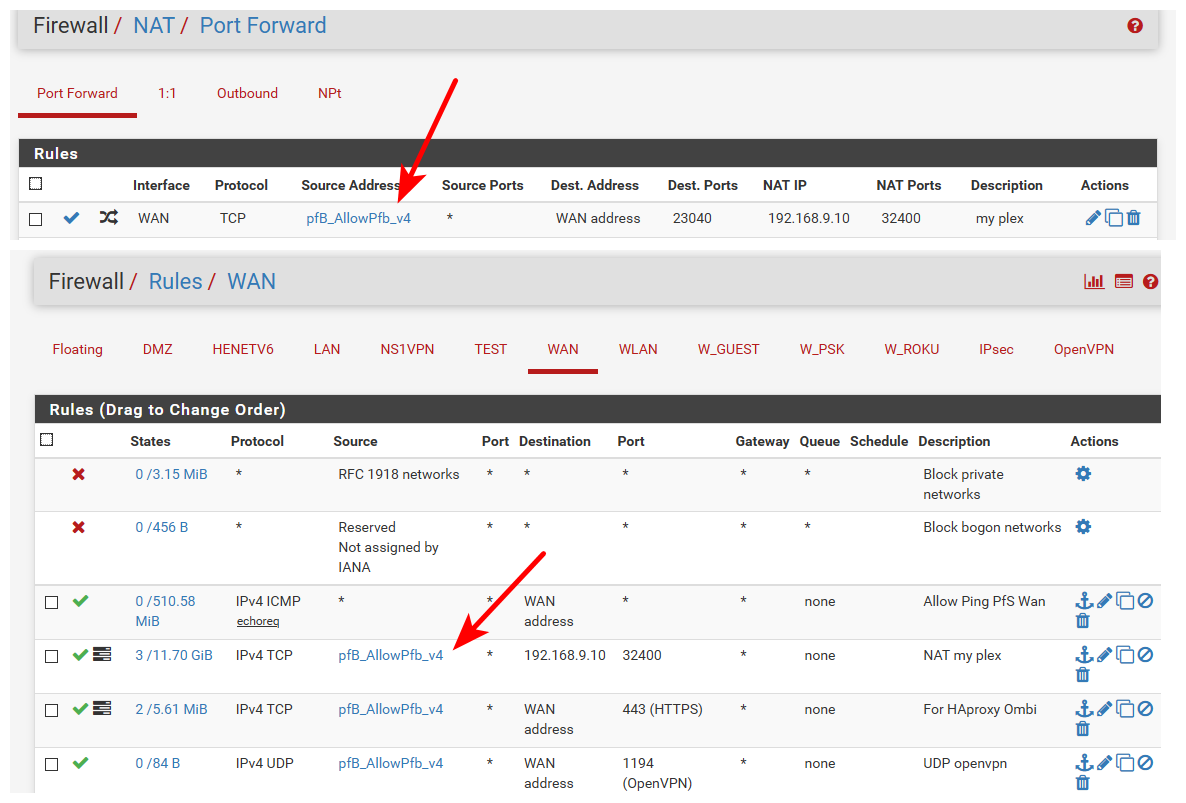Click the NAT breadcrumb link

pyautogui.click(x=154, y=26)
